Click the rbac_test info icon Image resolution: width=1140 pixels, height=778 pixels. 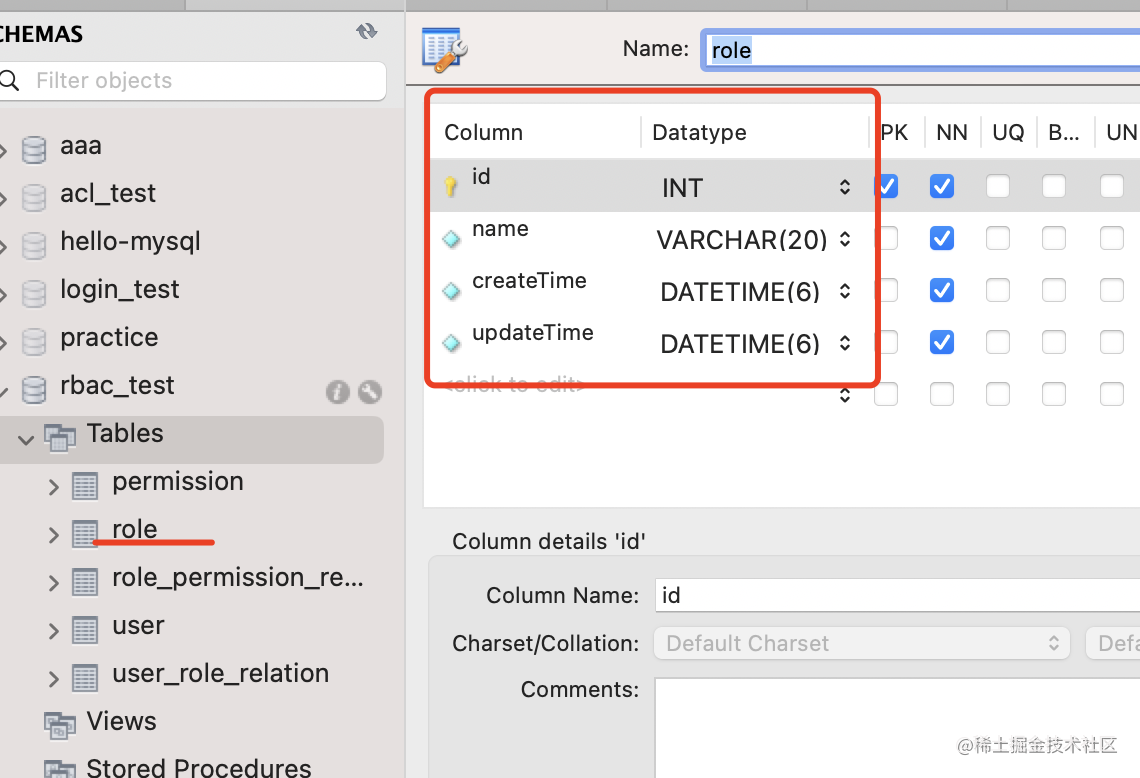pyautogui.click(x=338, y=392)
